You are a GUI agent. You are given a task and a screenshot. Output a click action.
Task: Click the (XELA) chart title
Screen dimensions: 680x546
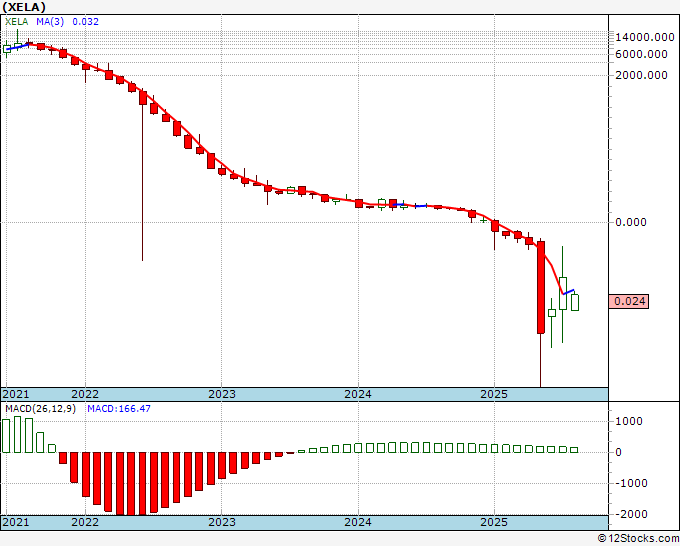(x=24, y=7)
